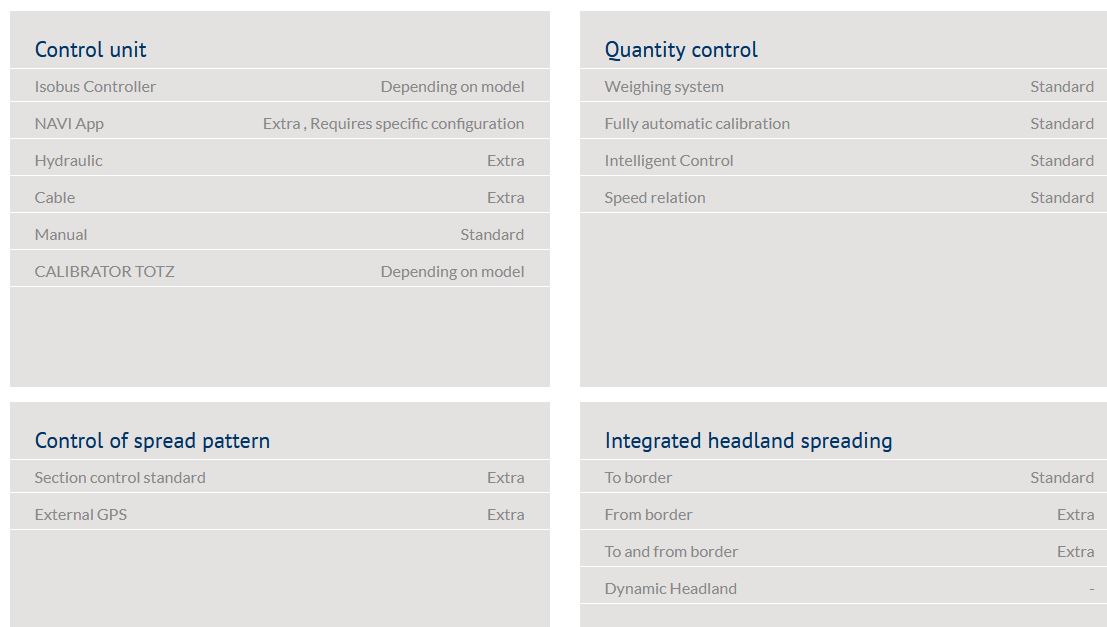Select the Weighing system label
Image resolution: width=1107 pixels, height=627 pixels.
[x=664, y=87]
